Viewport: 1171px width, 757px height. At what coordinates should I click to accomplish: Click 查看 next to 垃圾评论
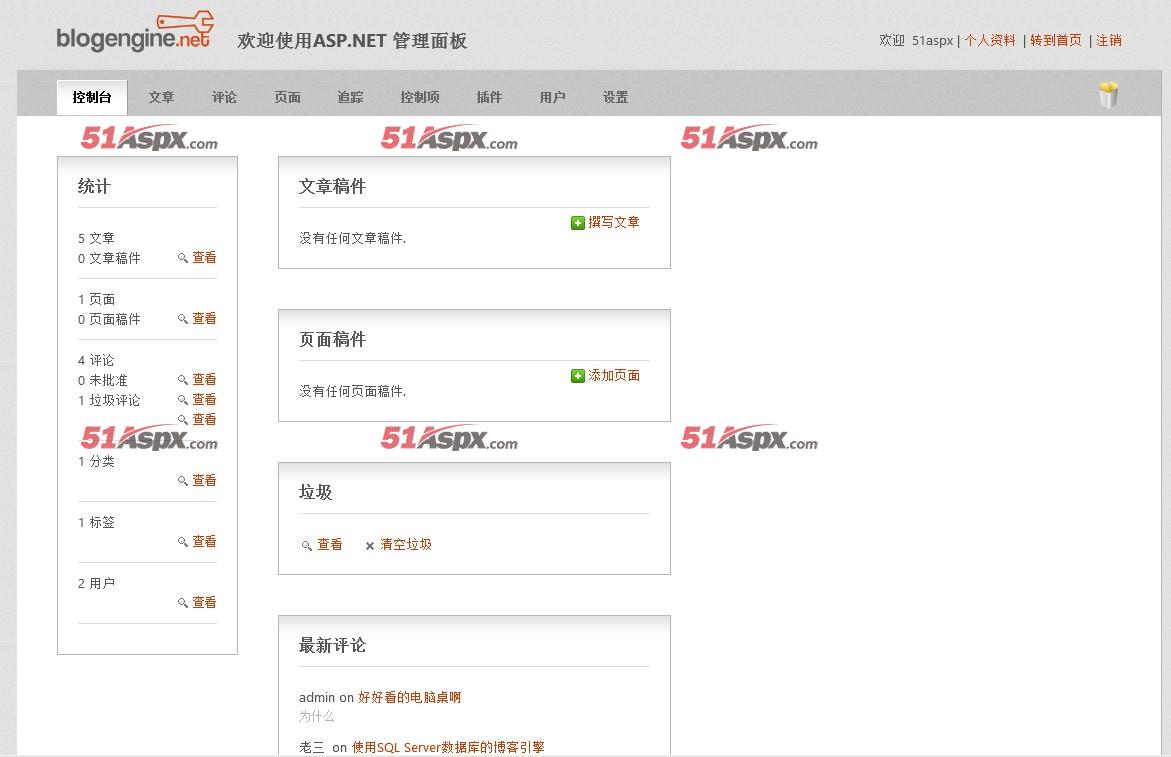pos(204,400)
